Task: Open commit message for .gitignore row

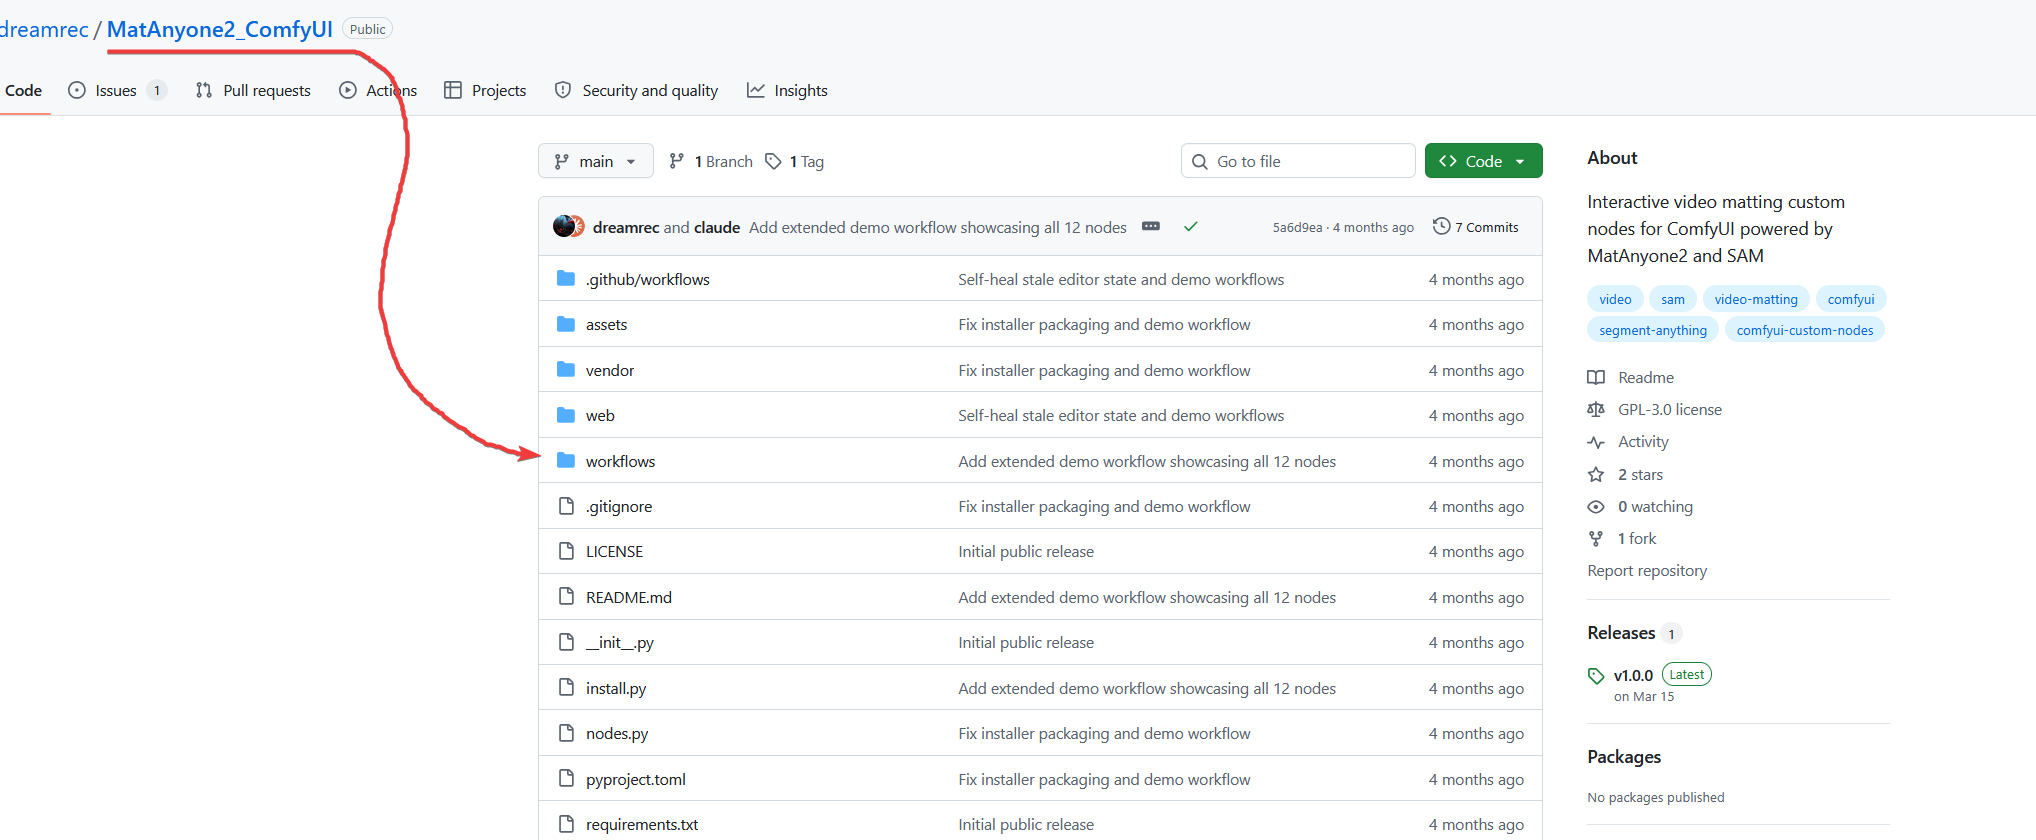Action: (x=1104, y=507)
